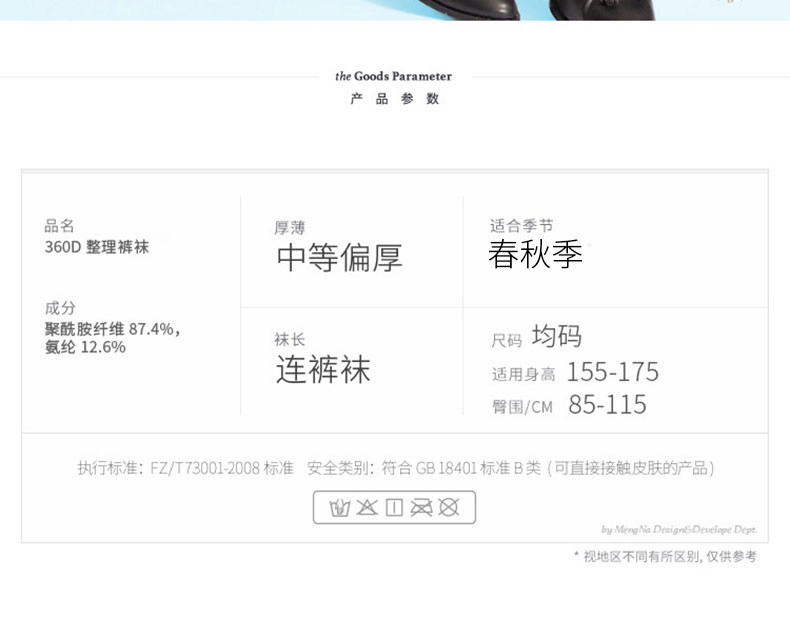
Task: Click the 适用身高 label
Action: [523, 374]
